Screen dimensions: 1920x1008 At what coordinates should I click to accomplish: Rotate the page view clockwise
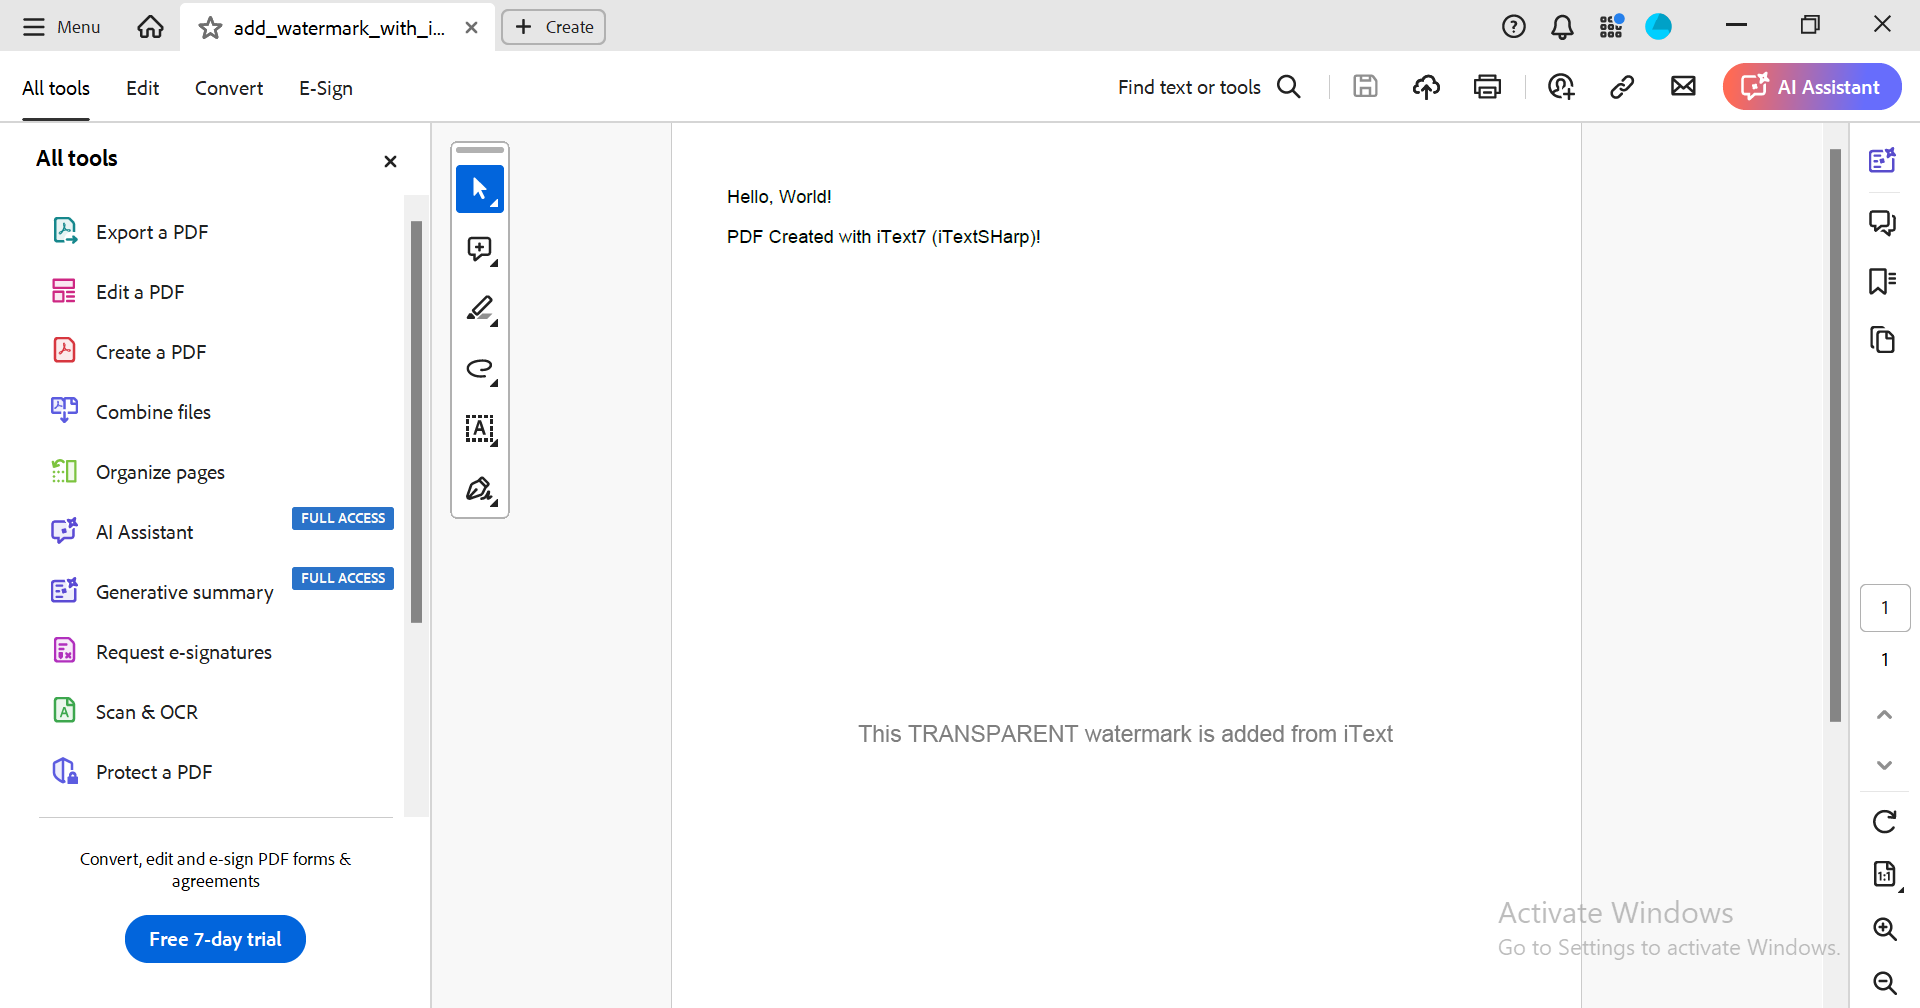click(1884, 822)
